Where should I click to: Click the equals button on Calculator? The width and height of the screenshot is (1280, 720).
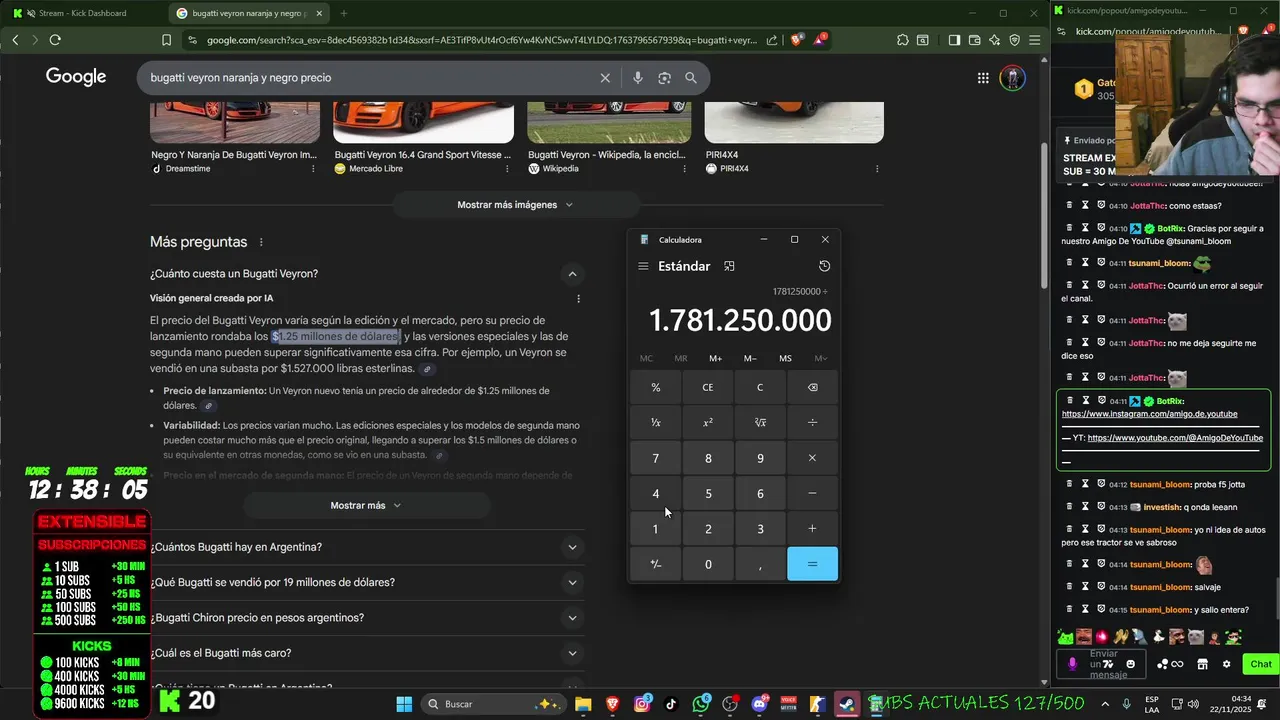pos(812,564)
